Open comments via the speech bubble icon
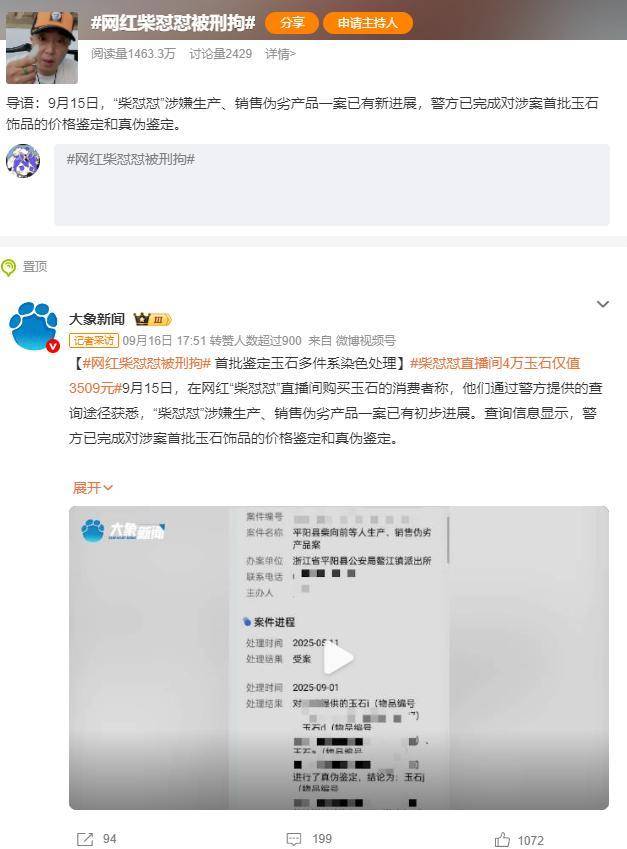Screen dimensions: 627x849 (293, 839)
